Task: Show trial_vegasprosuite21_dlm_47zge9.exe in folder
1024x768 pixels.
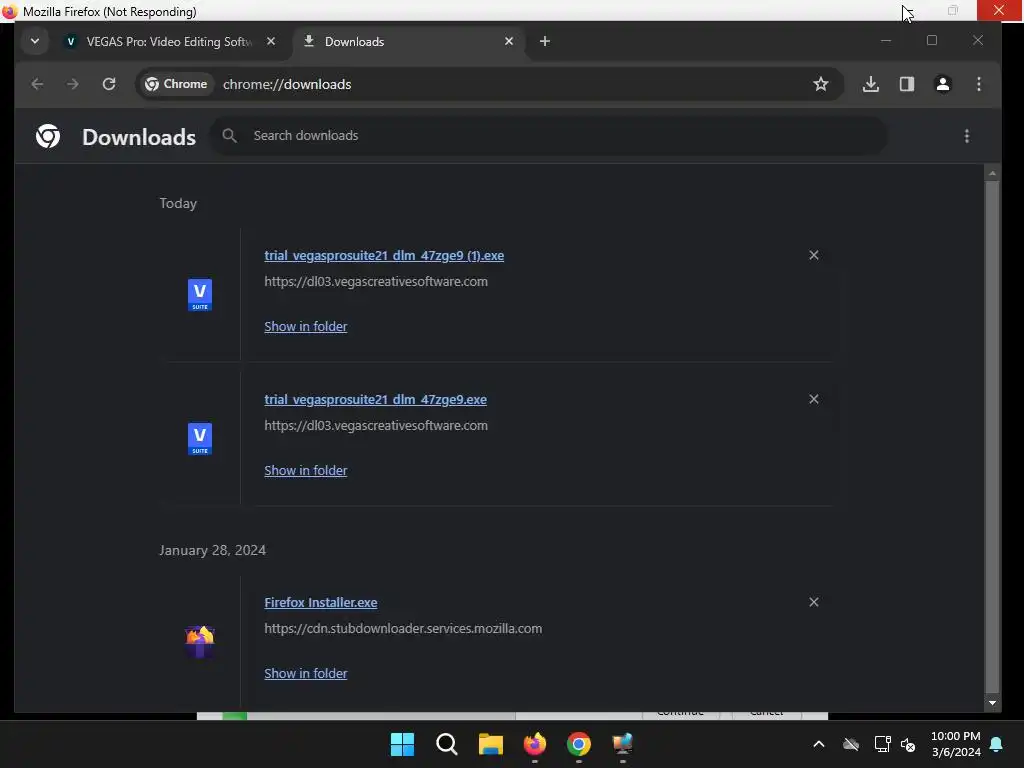Action: [306, 470]
